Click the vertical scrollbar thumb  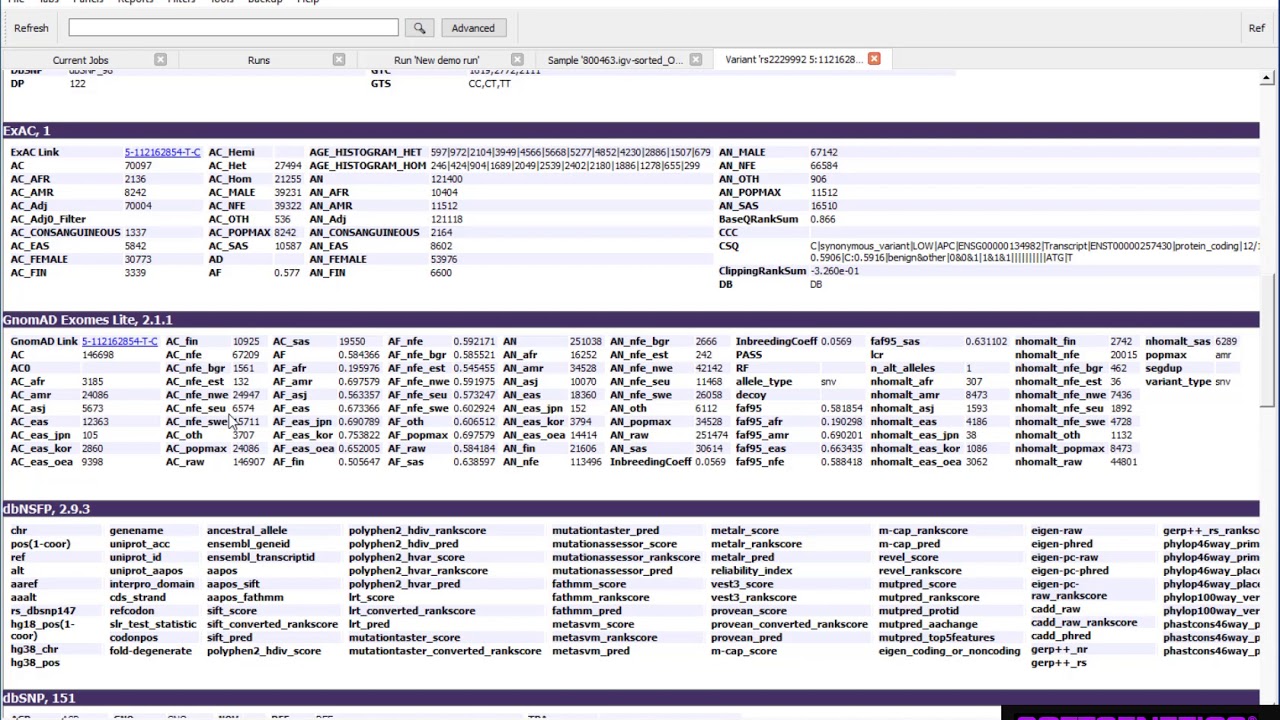pos(1266,340)
